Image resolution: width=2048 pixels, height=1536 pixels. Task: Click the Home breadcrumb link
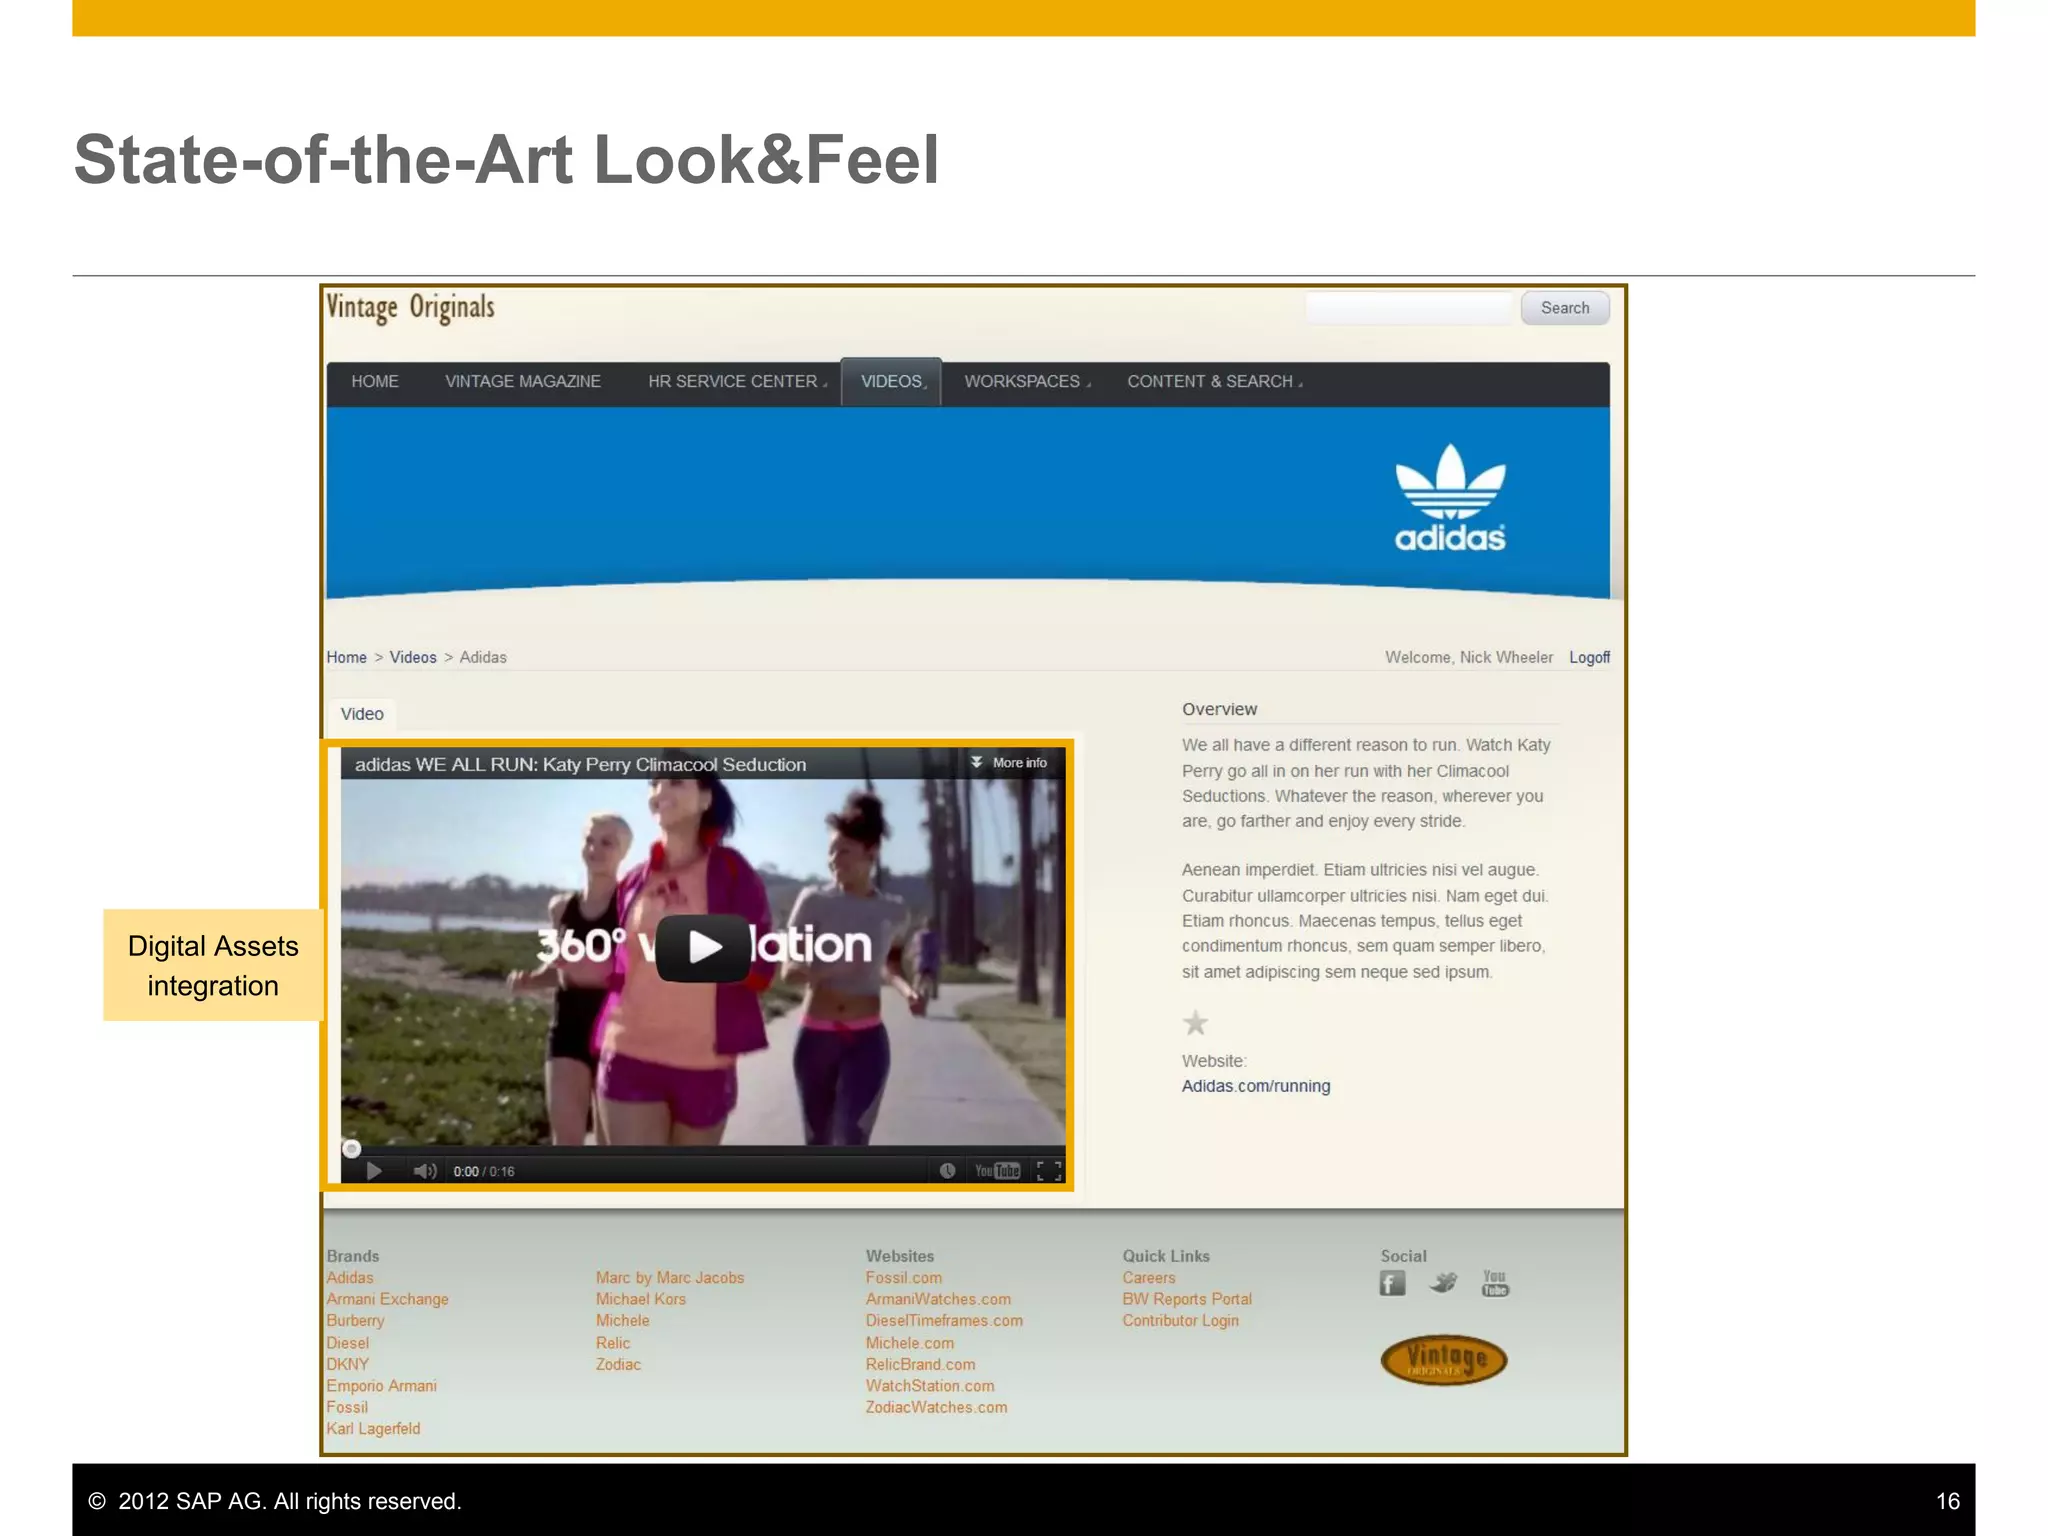click(x=346, y=657)
